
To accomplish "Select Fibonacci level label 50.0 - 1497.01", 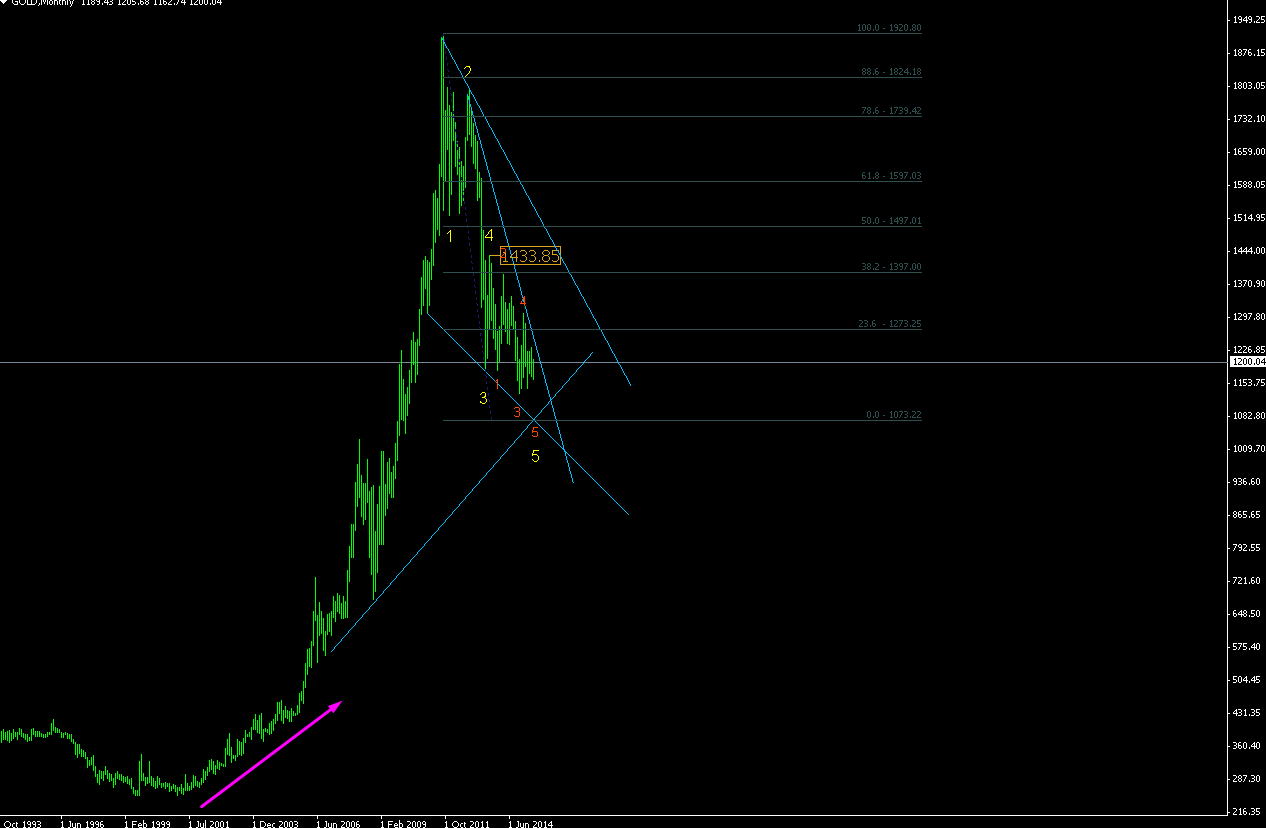I will pos(889,221).
